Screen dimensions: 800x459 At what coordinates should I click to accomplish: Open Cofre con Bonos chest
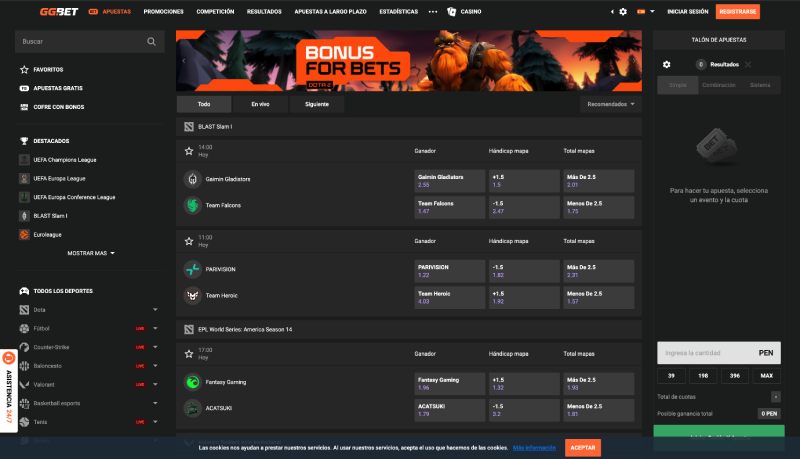(24, 107)
